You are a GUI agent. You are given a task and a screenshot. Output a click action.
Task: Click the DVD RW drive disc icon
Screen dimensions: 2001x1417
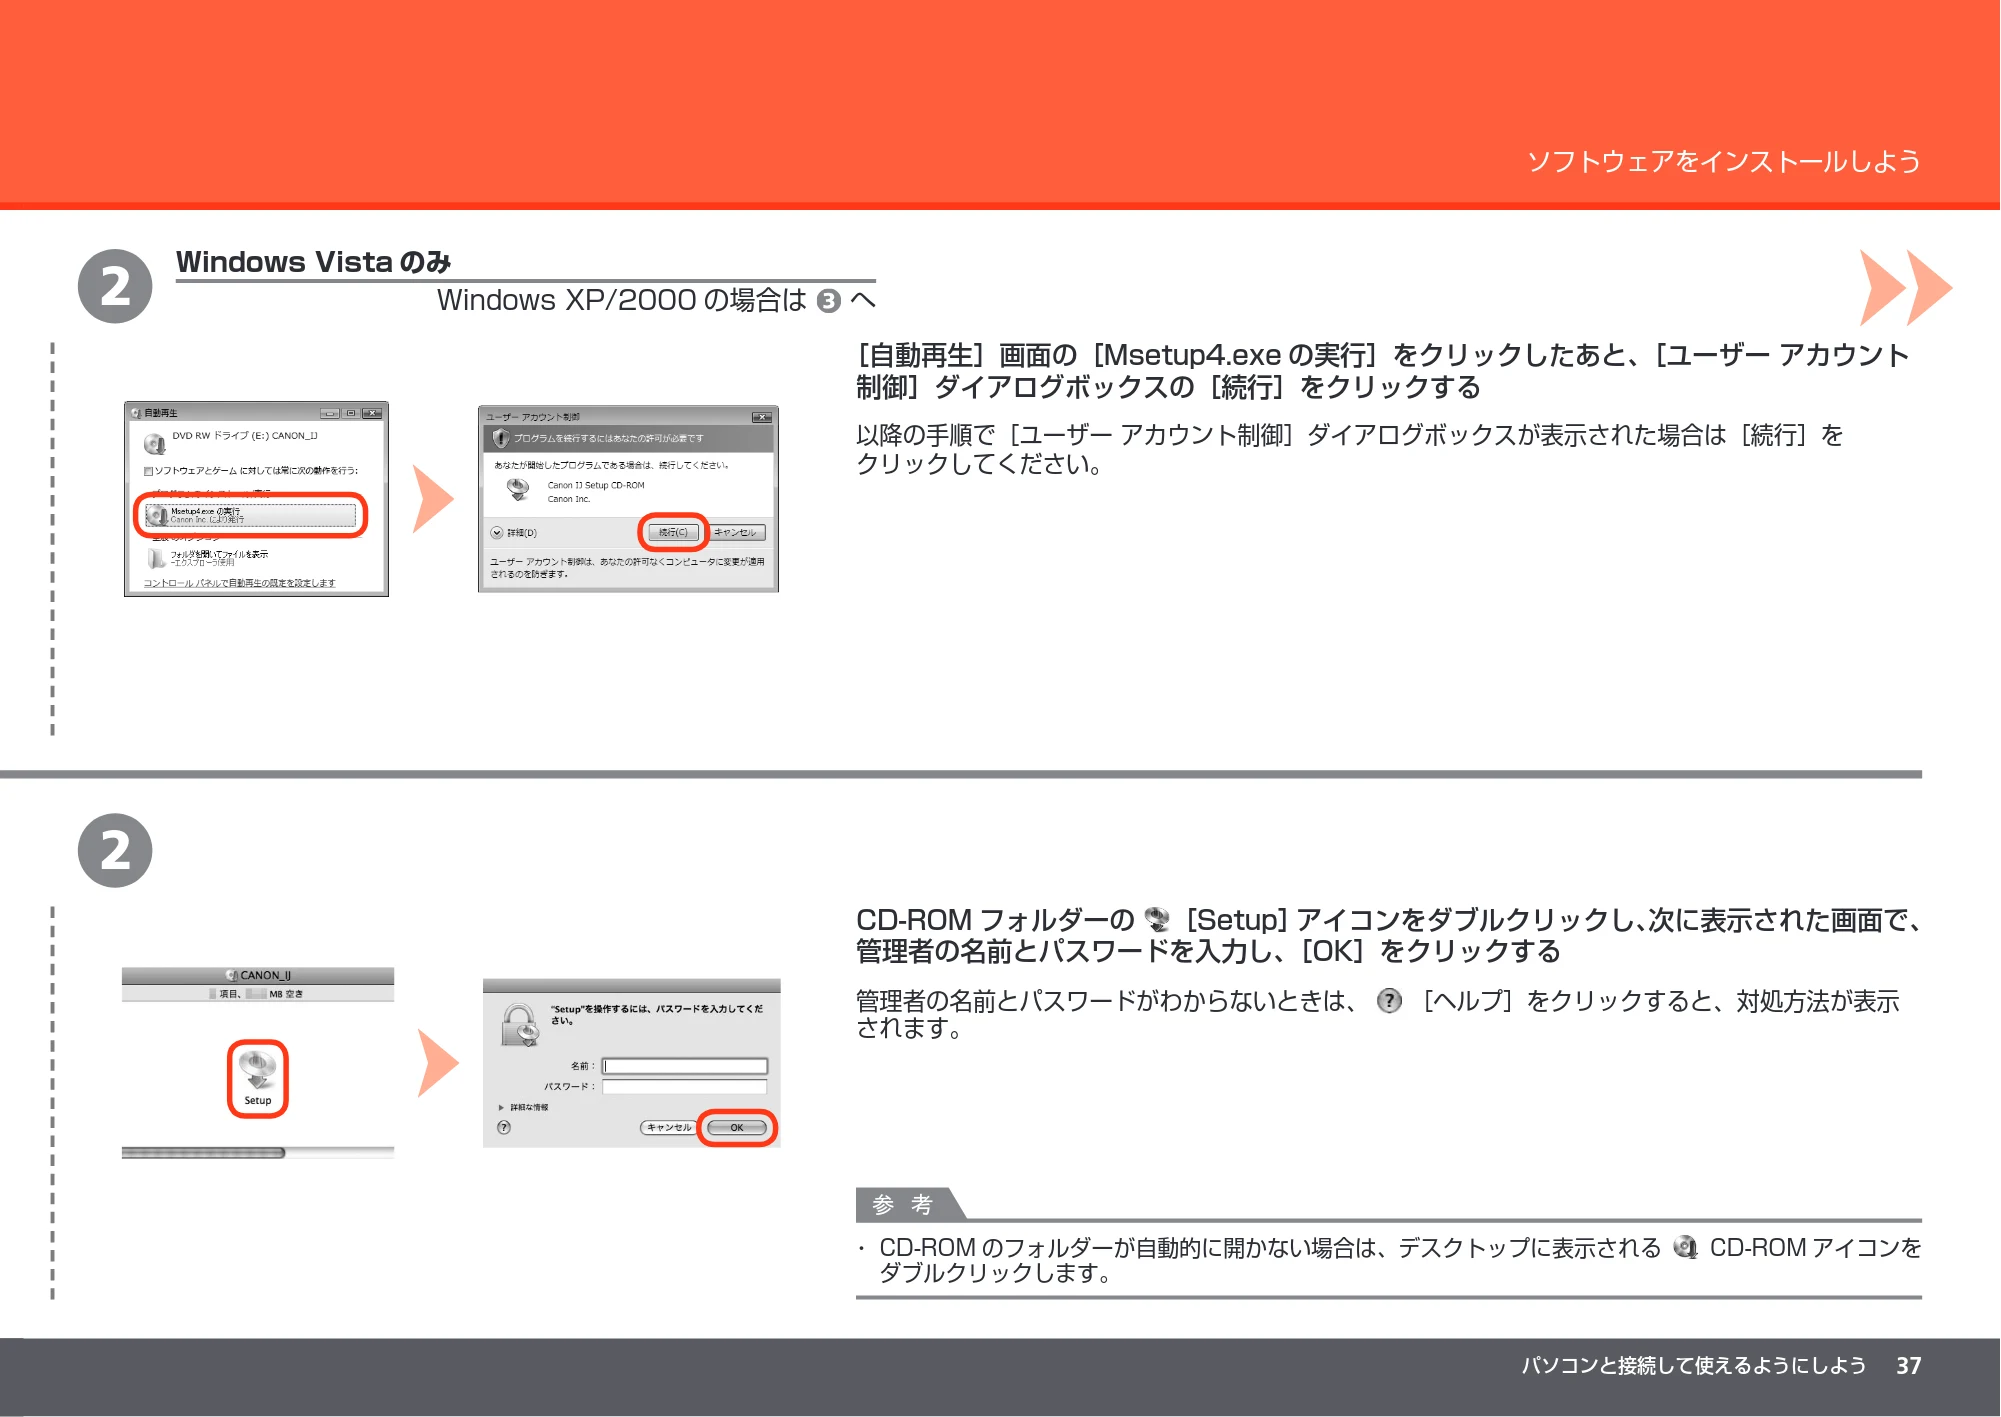(154, 442)
